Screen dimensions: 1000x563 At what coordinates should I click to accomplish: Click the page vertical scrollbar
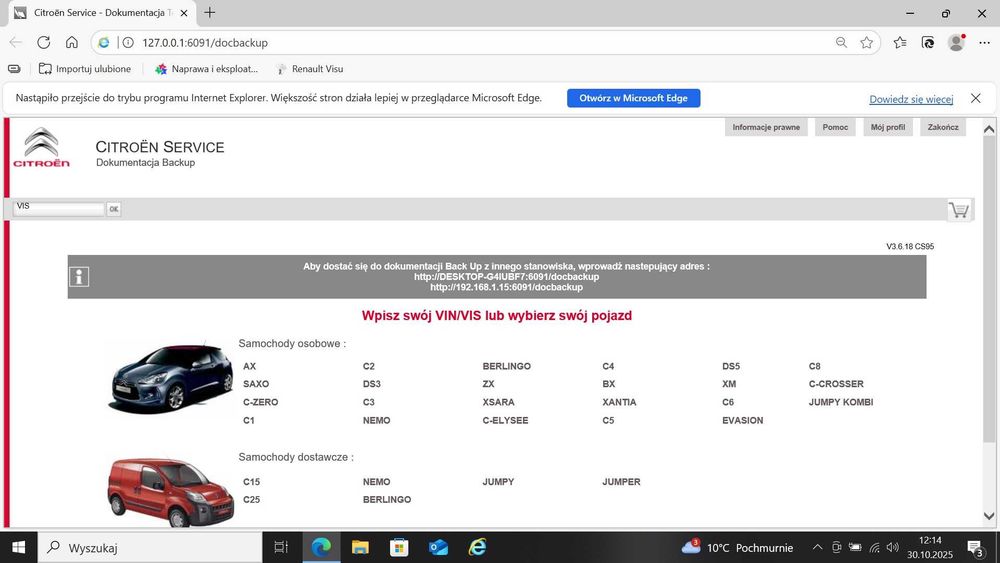pos(989,290)
